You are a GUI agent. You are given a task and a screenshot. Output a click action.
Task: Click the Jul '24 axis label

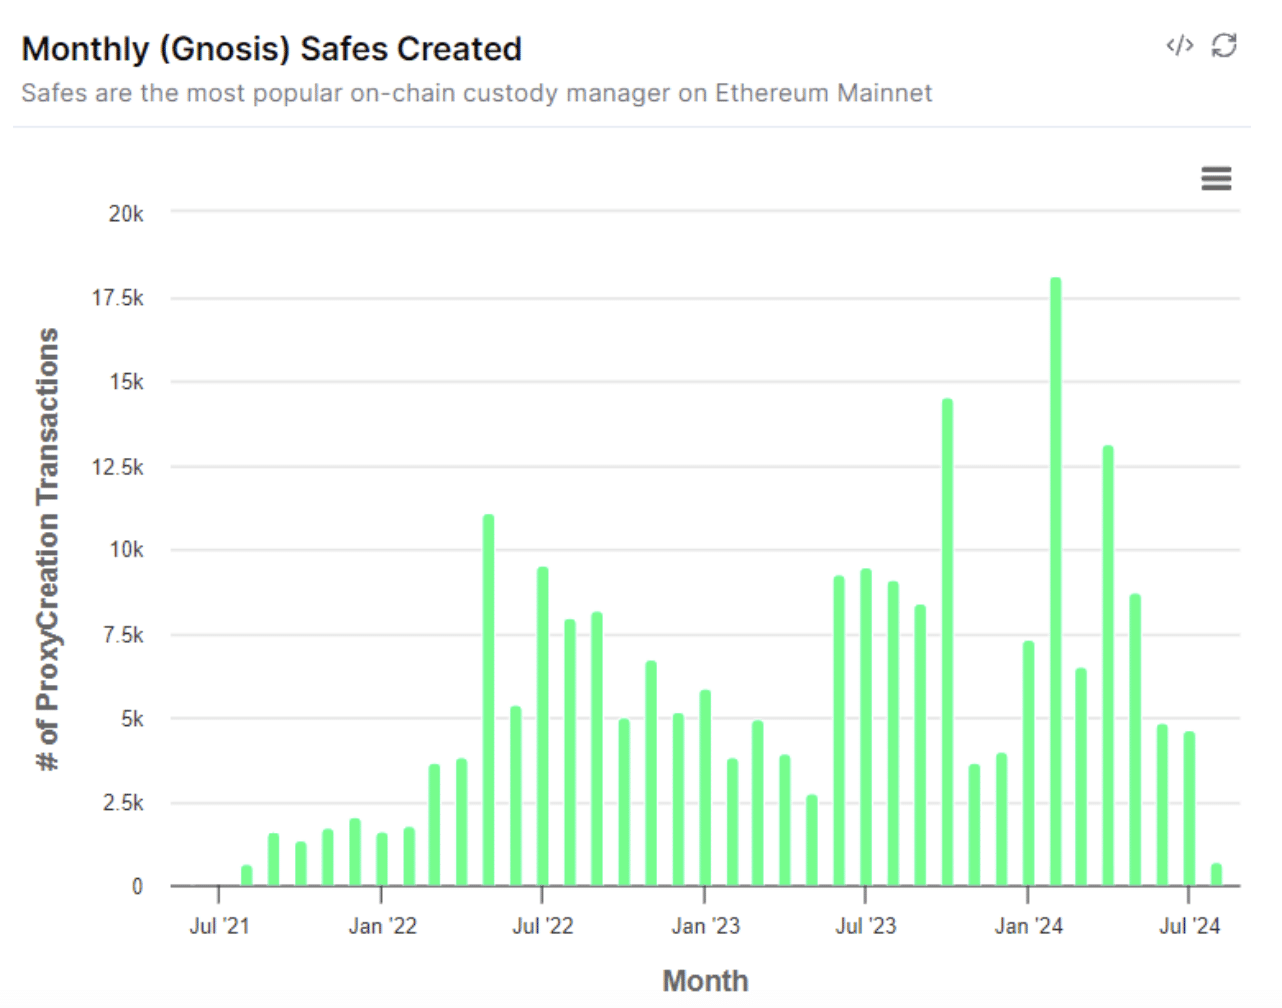click(1189, 926)
